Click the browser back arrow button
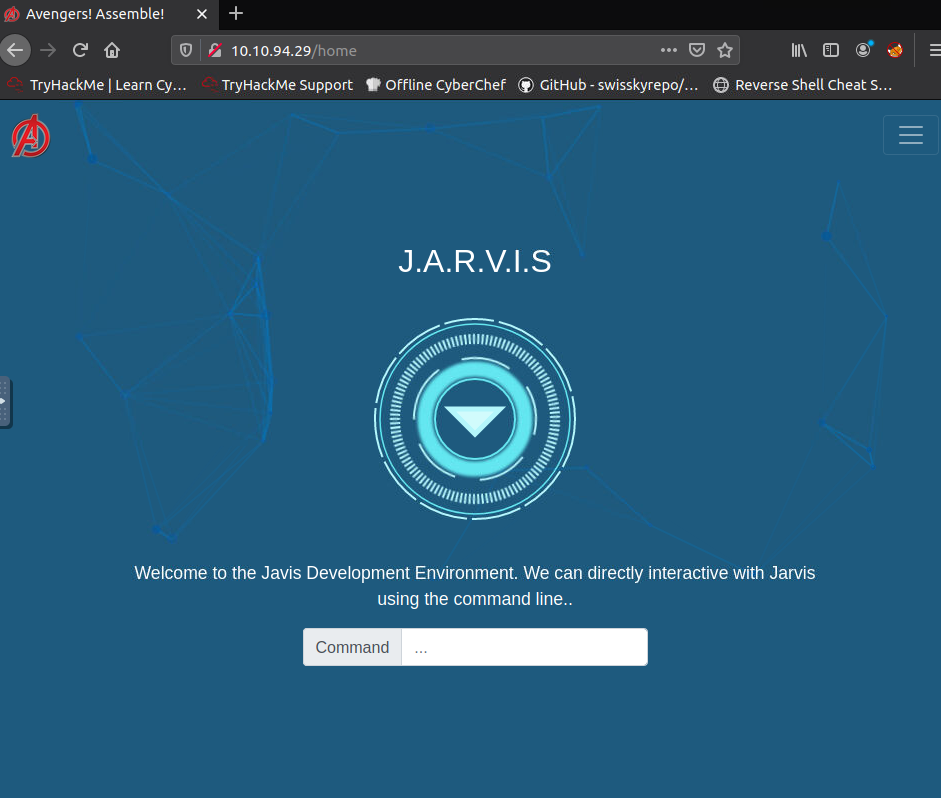 point(15,50)
